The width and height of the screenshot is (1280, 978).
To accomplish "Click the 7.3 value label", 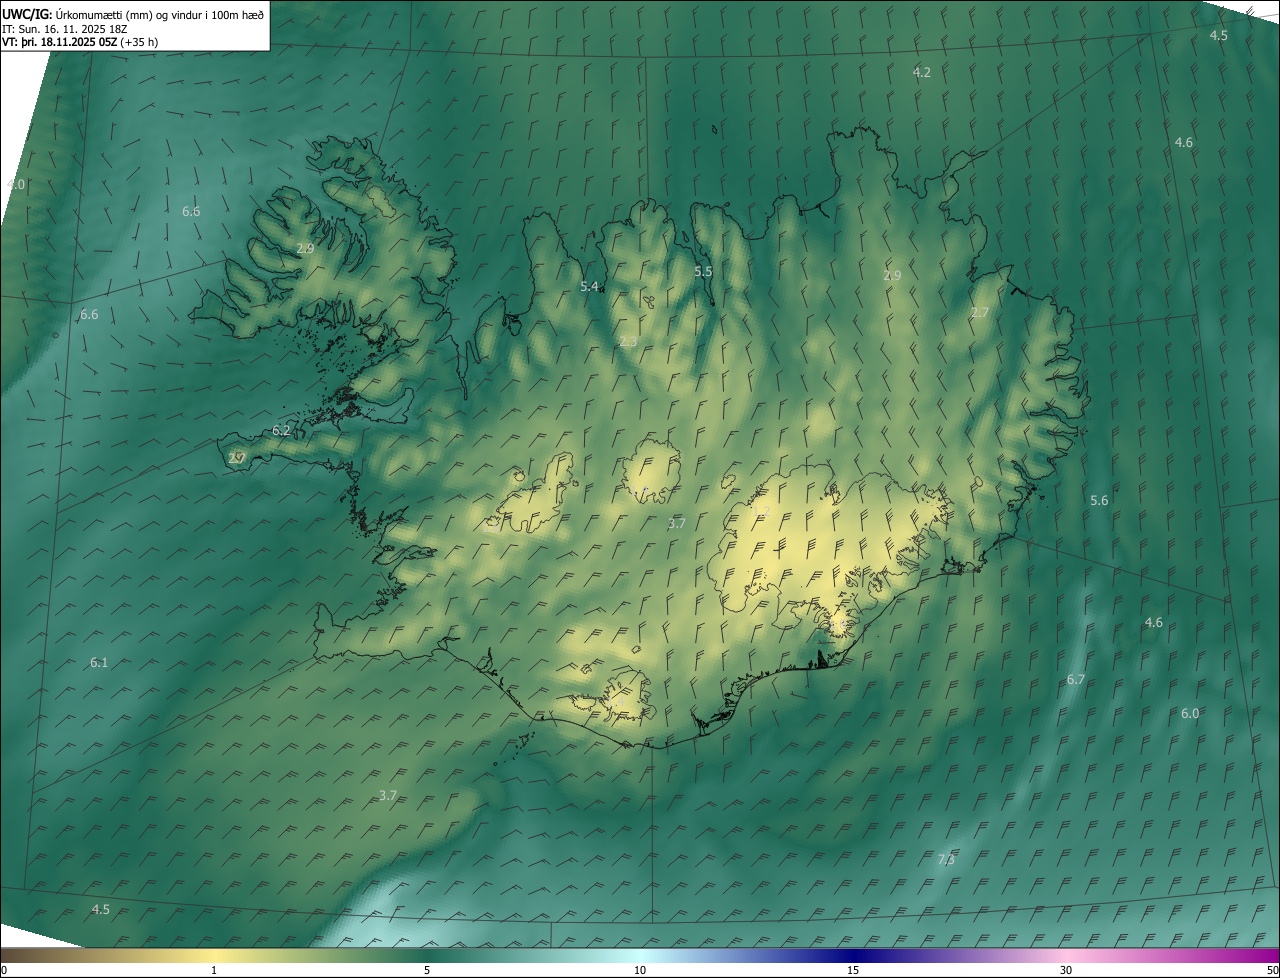I will coord(946,860).
